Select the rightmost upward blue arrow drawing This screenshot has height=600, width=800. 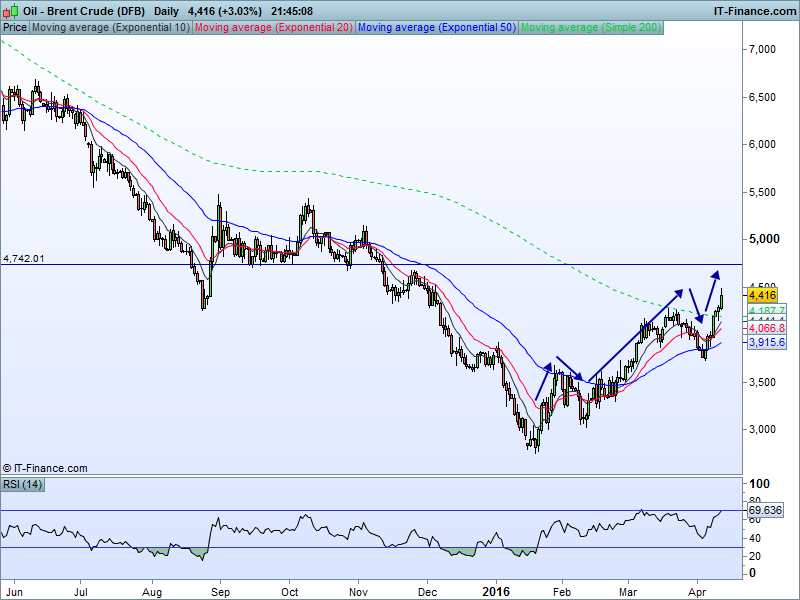tap(710, 288)
